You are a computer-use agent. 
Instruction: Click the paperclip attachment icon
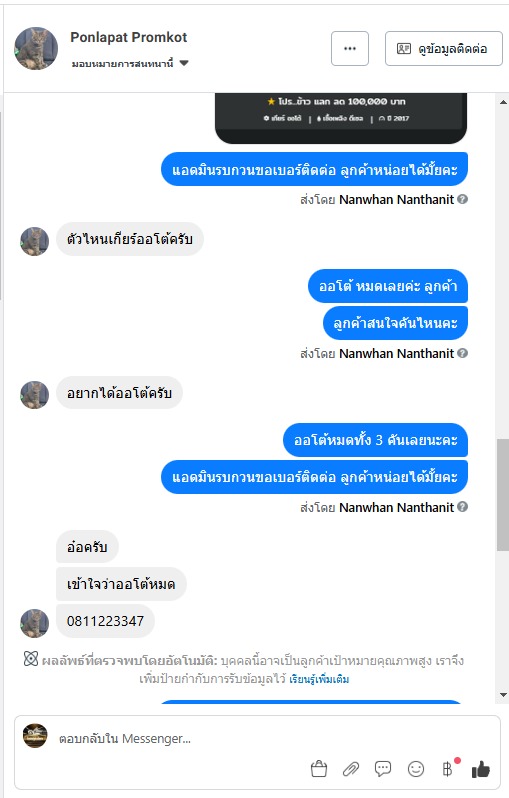point(351,769)
